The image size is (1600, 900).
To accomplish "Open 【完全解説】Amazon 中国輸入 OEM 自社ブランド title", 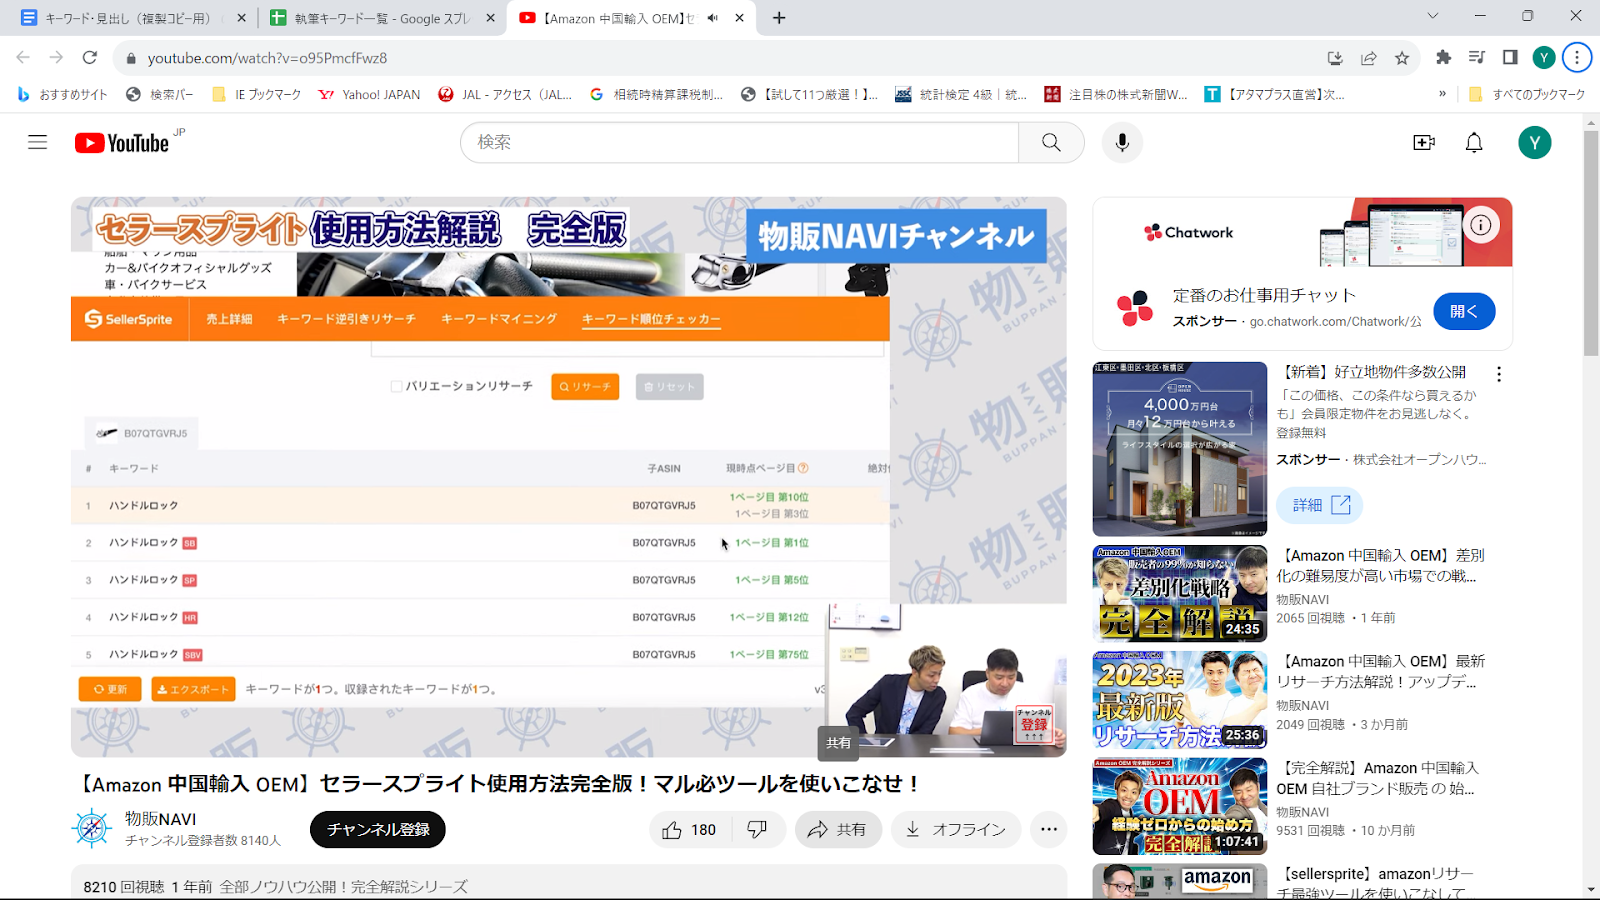I will click(1377, 778).
